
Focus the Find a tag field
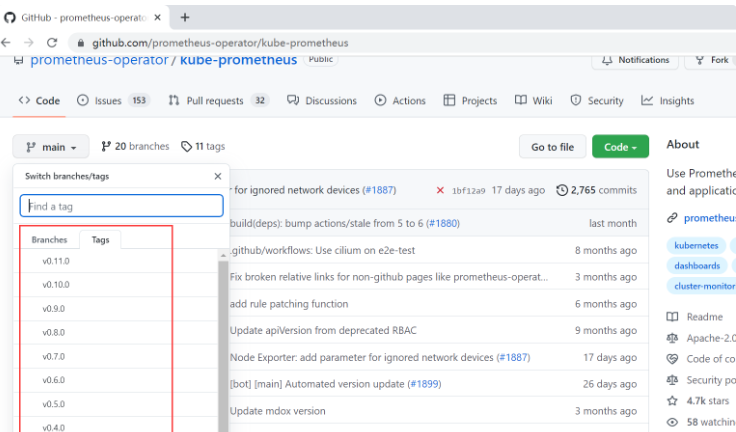point(121,206)
